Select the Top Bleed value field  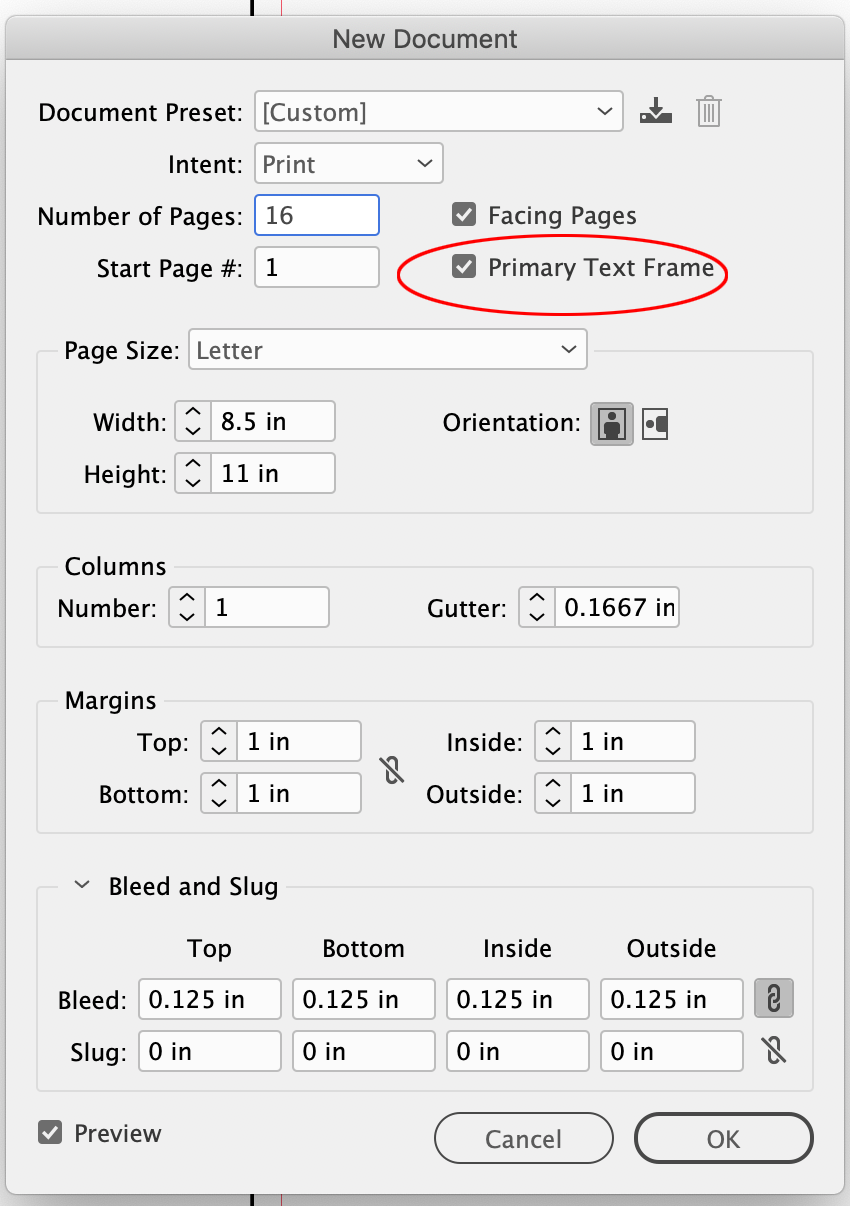(x=209, y=998)
